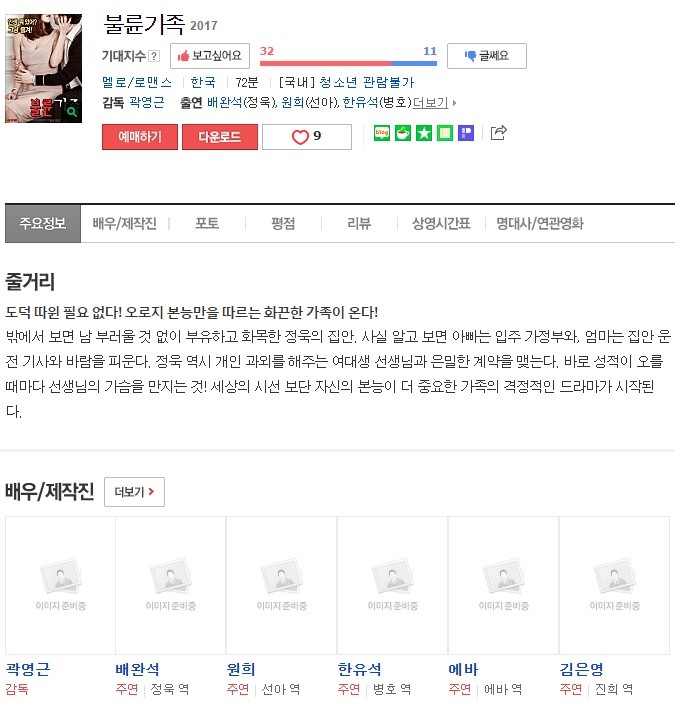Open director 곽영근 profile thumbnail
Image resolution: width=675 pixels, height=714 pixels.
tap(61, 586)
